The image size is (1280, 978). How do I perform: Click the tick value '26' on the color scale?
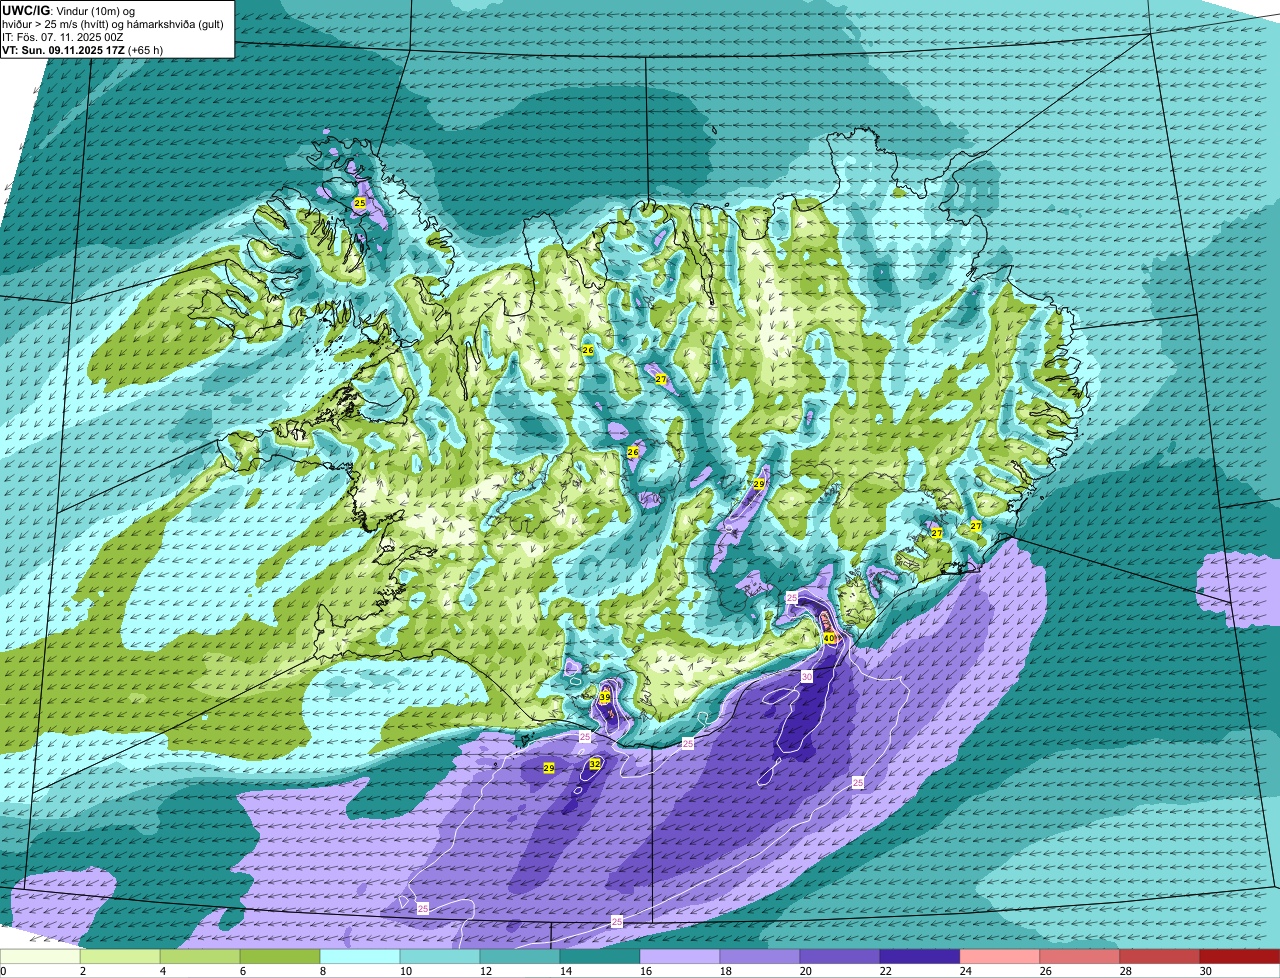pyautogui.click(x=1046, y=971)
